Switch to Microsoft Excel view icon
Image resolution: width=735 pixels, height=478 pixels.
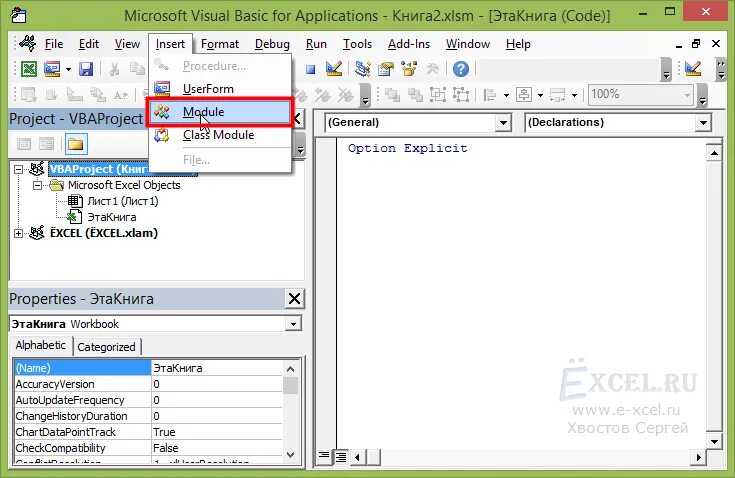(29, 69)
